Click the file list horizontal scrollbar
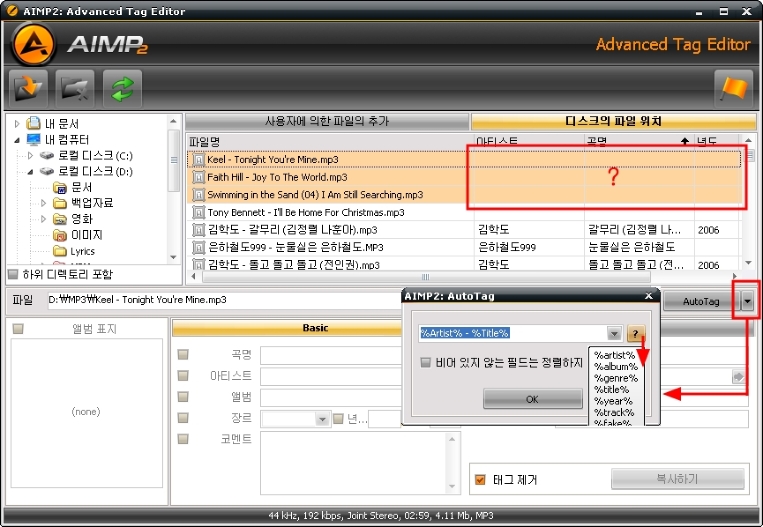The height and width of the screenshot is (527, 763). (x=425, y=277)
